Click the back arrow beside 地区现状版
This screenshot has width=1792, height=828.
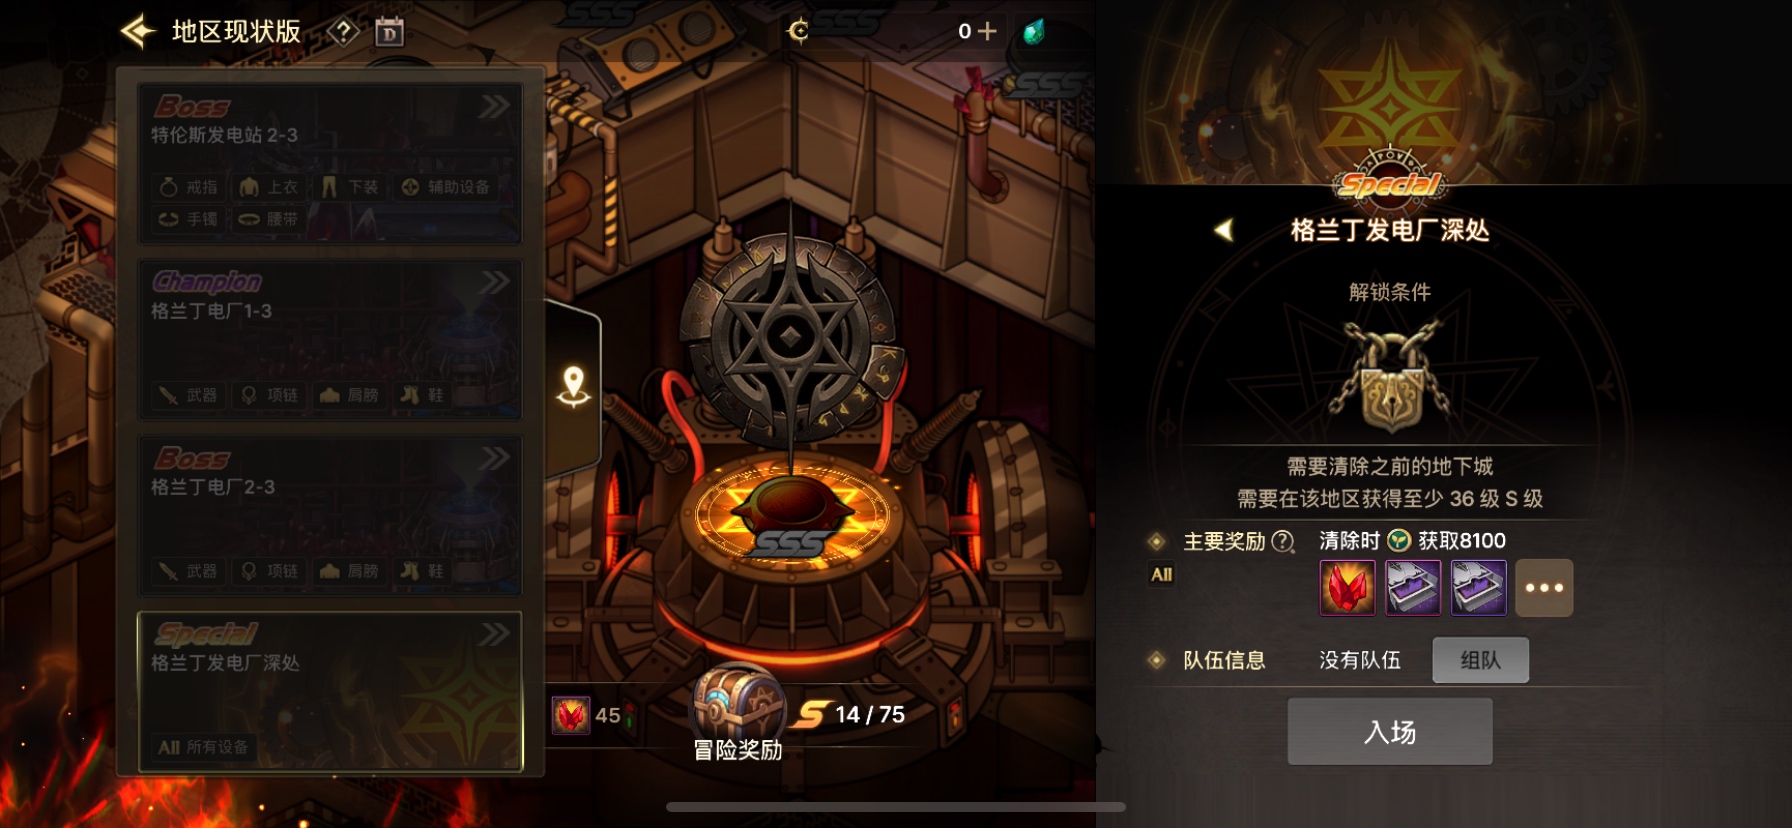click(x=139, y=32)
